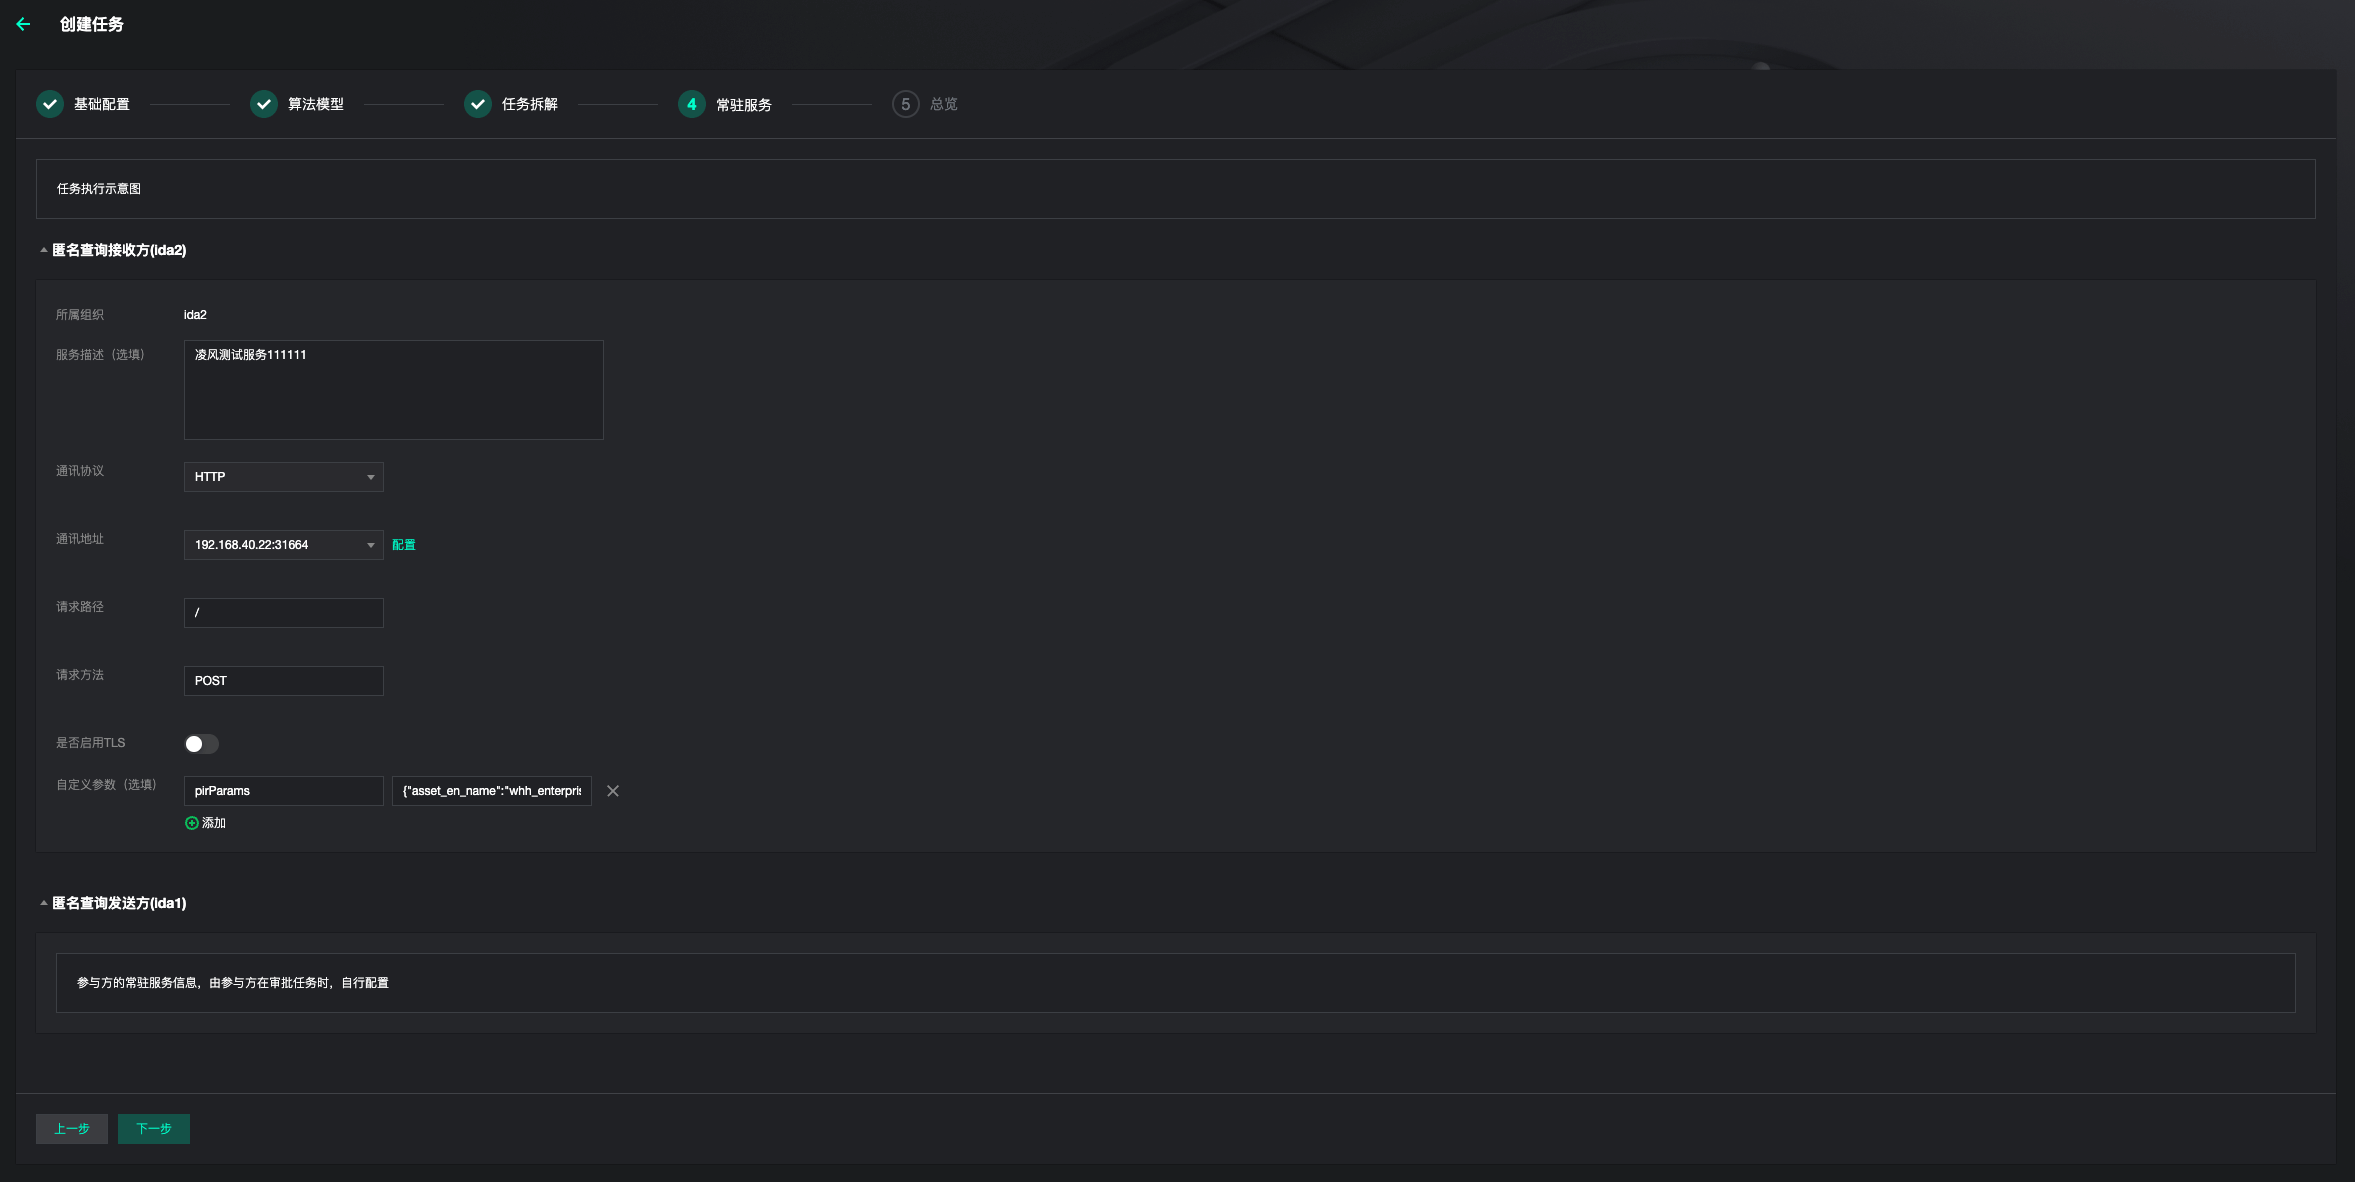Open the 配置 link beside address
Screen dimensions: 2355x1182
point(404,545)
